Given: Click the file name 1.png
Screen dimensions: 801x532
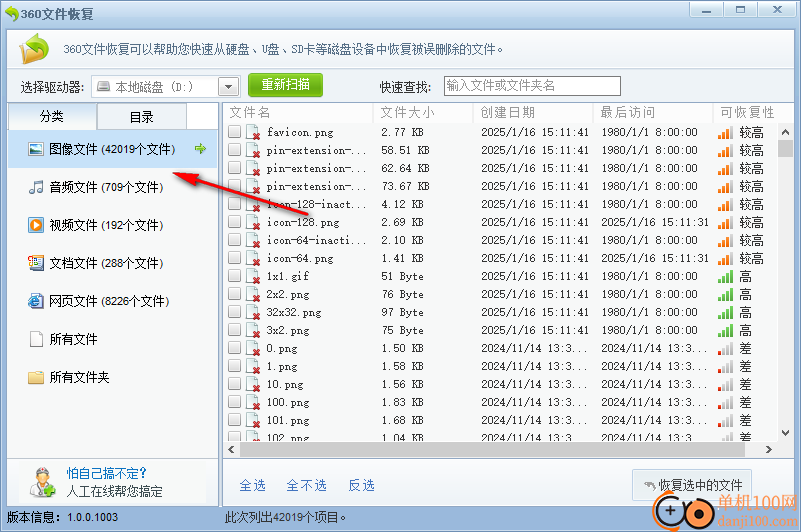Looking at the screenshot, I should [282, 366].
